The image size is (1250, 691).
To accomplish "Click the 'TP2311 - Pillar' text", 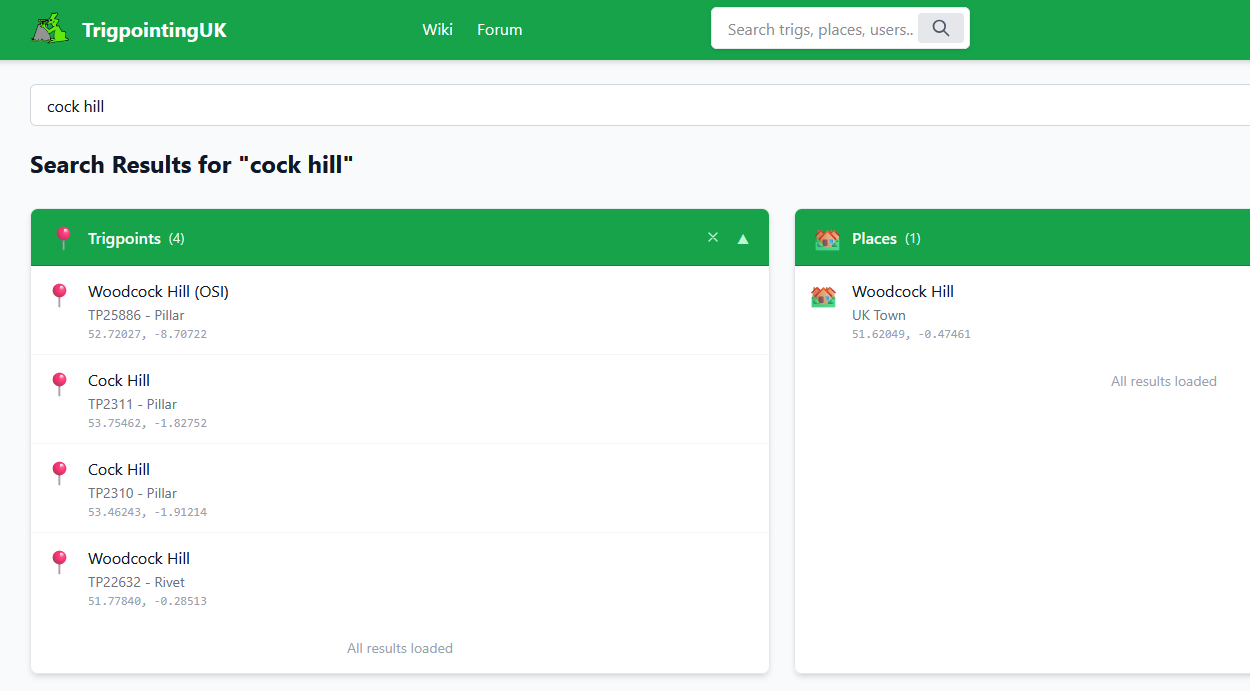I will (132, 404).
